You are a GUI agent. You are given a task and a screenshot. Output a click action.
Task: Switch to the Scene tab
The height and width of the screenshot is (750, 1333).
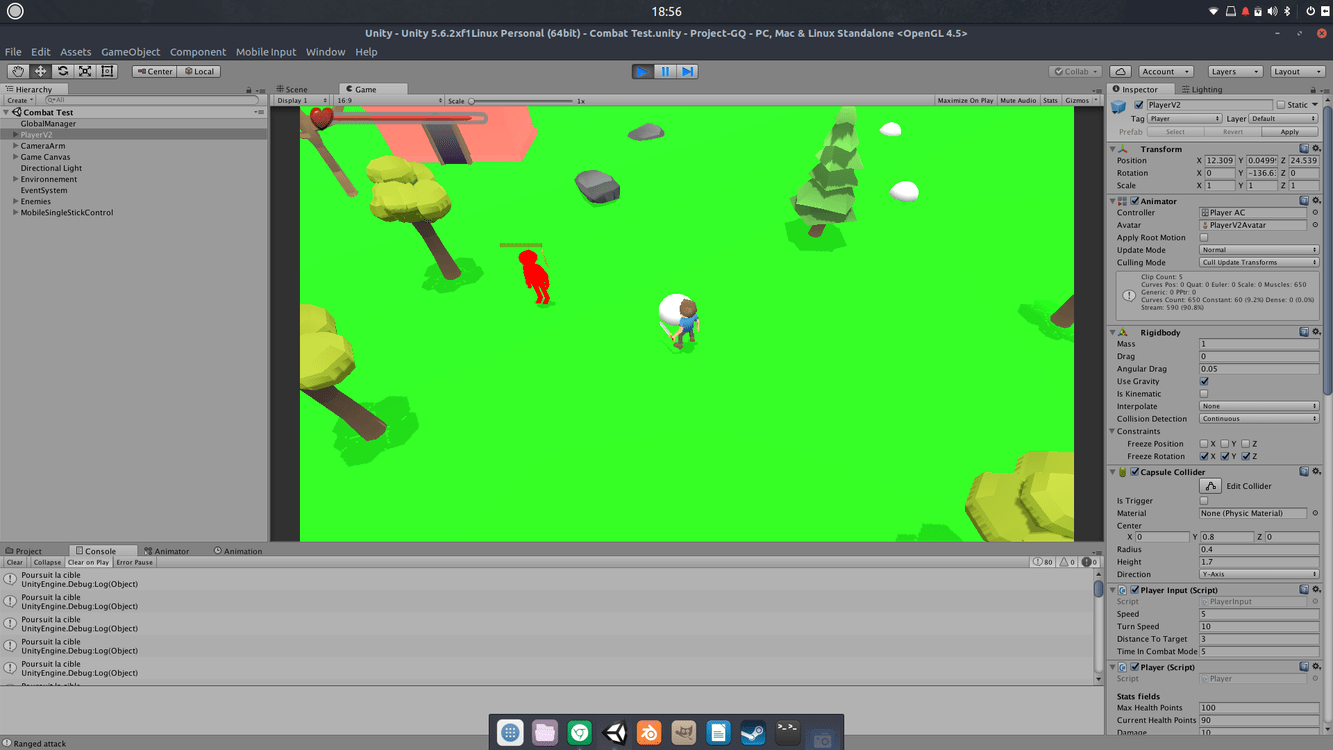pos(292,89)
